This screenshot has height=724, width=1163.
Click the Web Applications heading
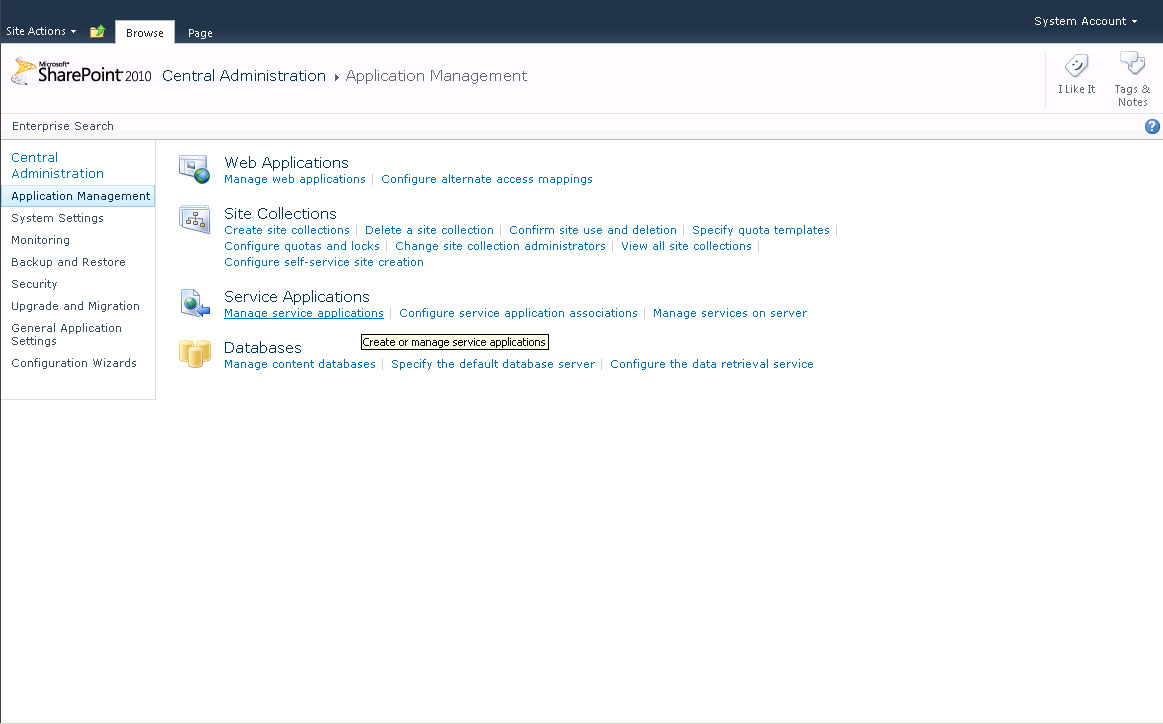tap(286, 162)
